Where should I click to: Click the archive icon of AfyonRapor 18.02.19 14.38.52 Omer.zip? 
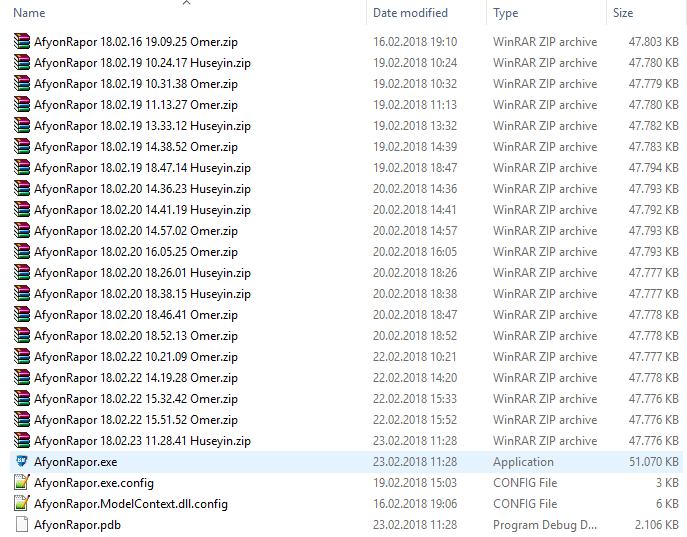click(x=21, y=146)
